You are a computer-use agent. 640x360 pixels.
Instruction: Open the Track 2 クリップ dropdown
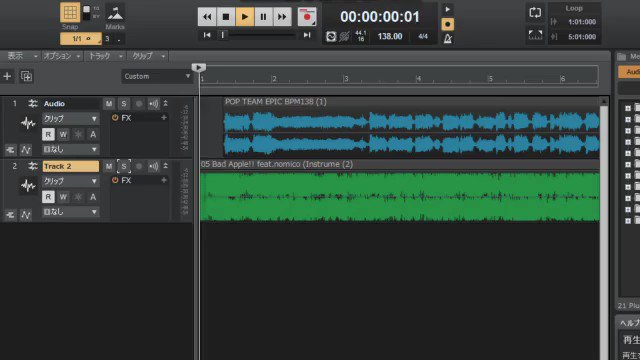tap(71, 181)
